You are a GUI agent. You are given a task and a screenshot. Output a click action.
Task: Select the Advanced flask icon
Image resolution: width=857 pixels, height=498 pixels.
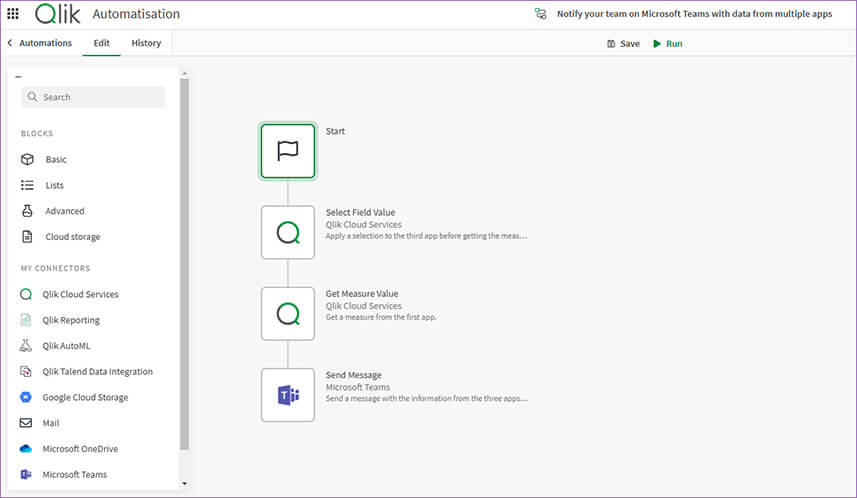tap(27, 210)
